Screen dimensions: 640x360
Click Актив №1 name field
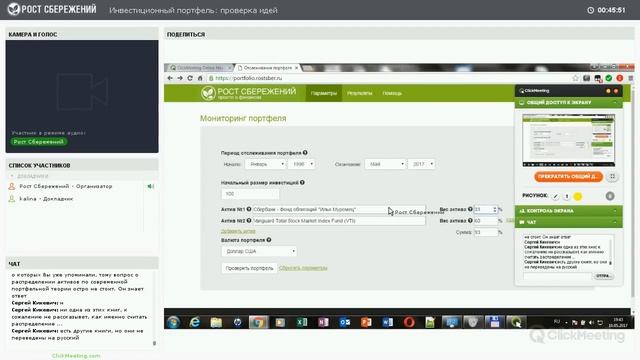(x=339, y=209)
